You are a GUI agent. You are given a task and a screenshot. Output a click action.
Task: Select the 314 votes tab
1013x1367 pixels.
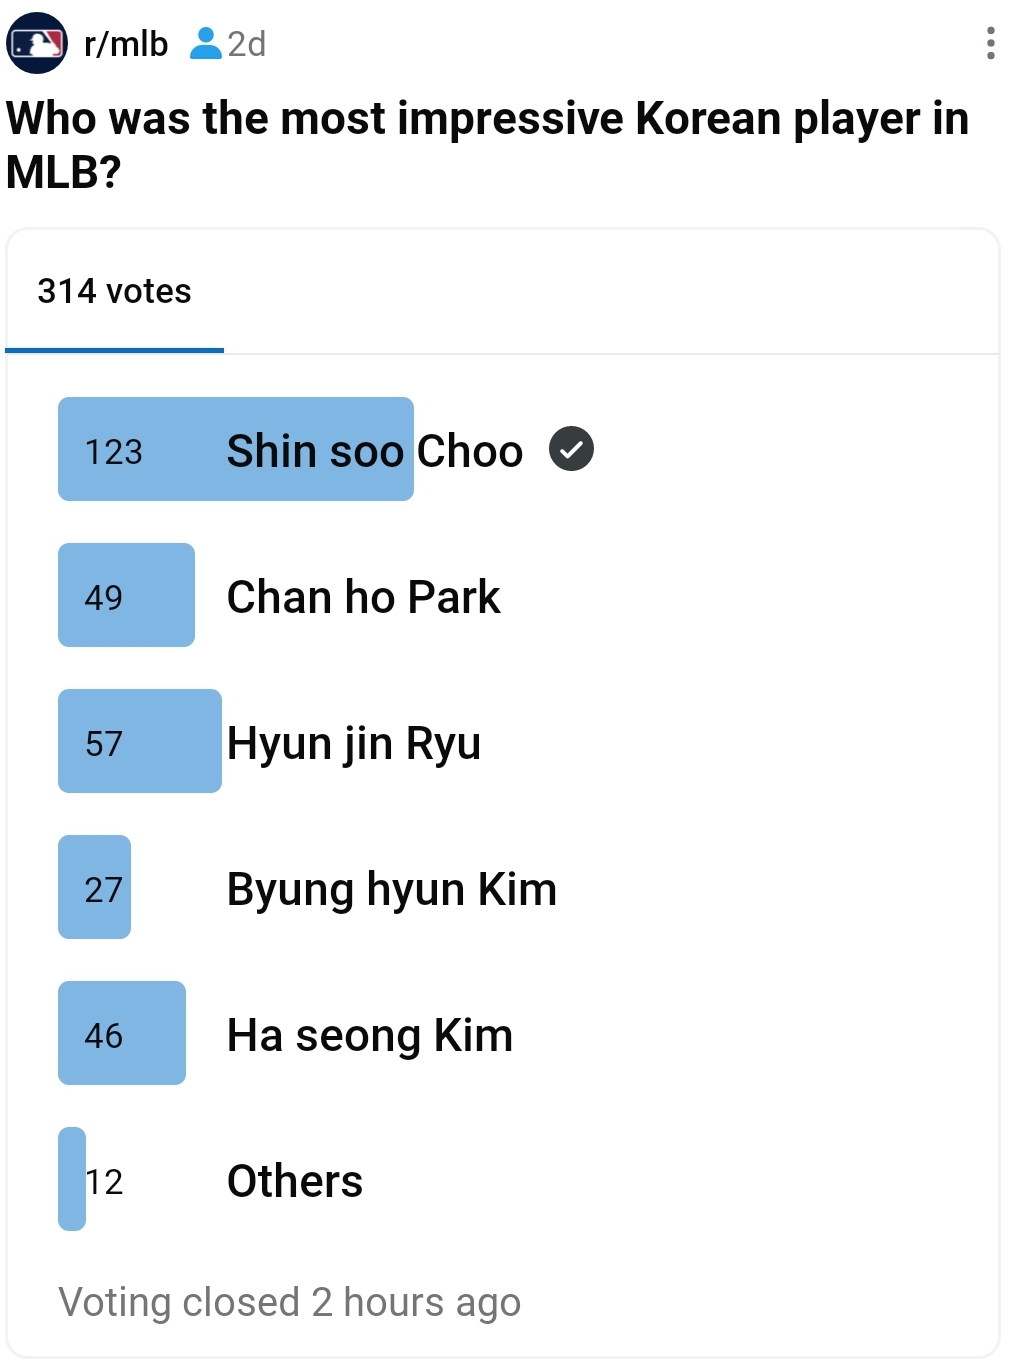[x=114, y=292]
